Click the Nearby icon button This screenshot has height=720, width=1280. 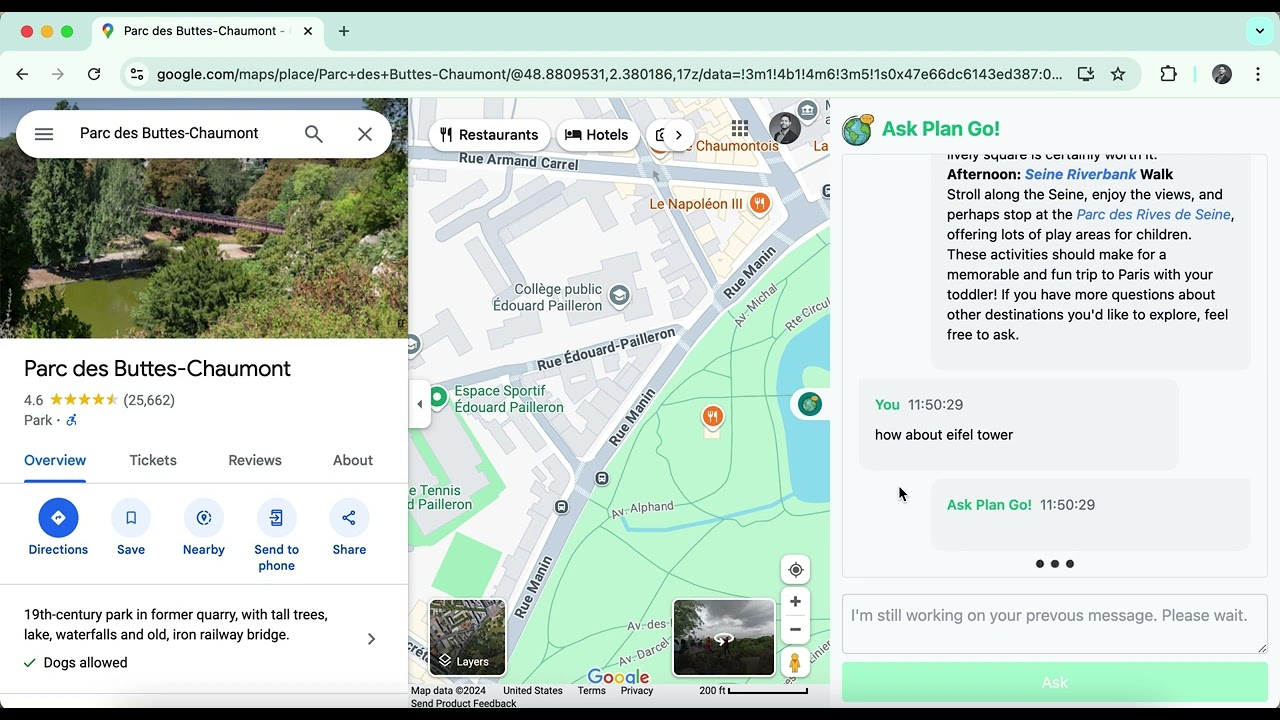click(204, 518)
